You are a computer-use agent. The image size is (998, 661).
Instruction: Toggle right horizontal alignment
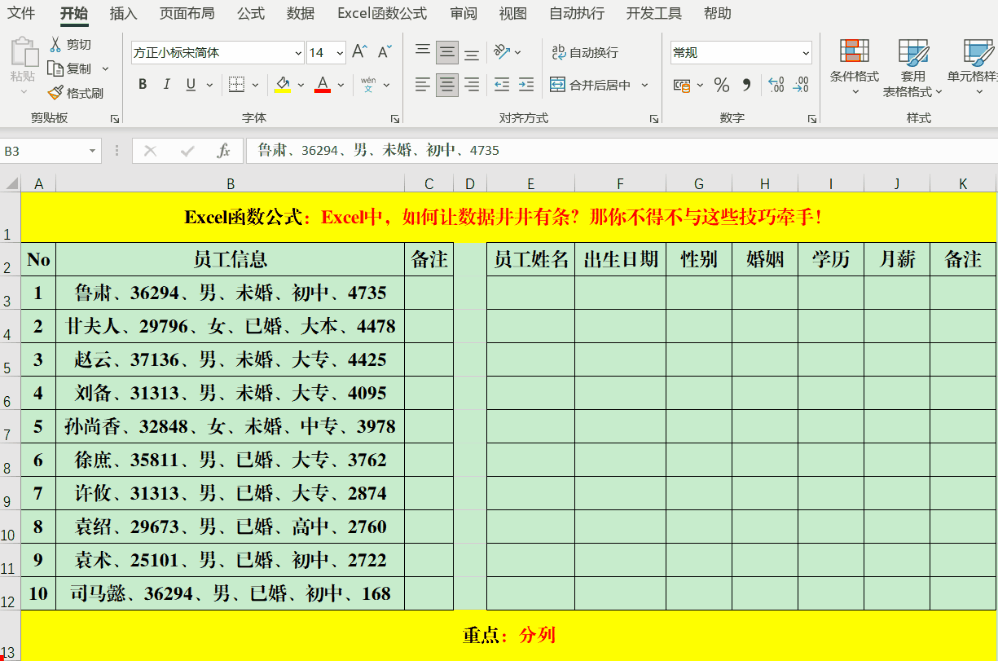pyautogui.click(x=472, y=85)
